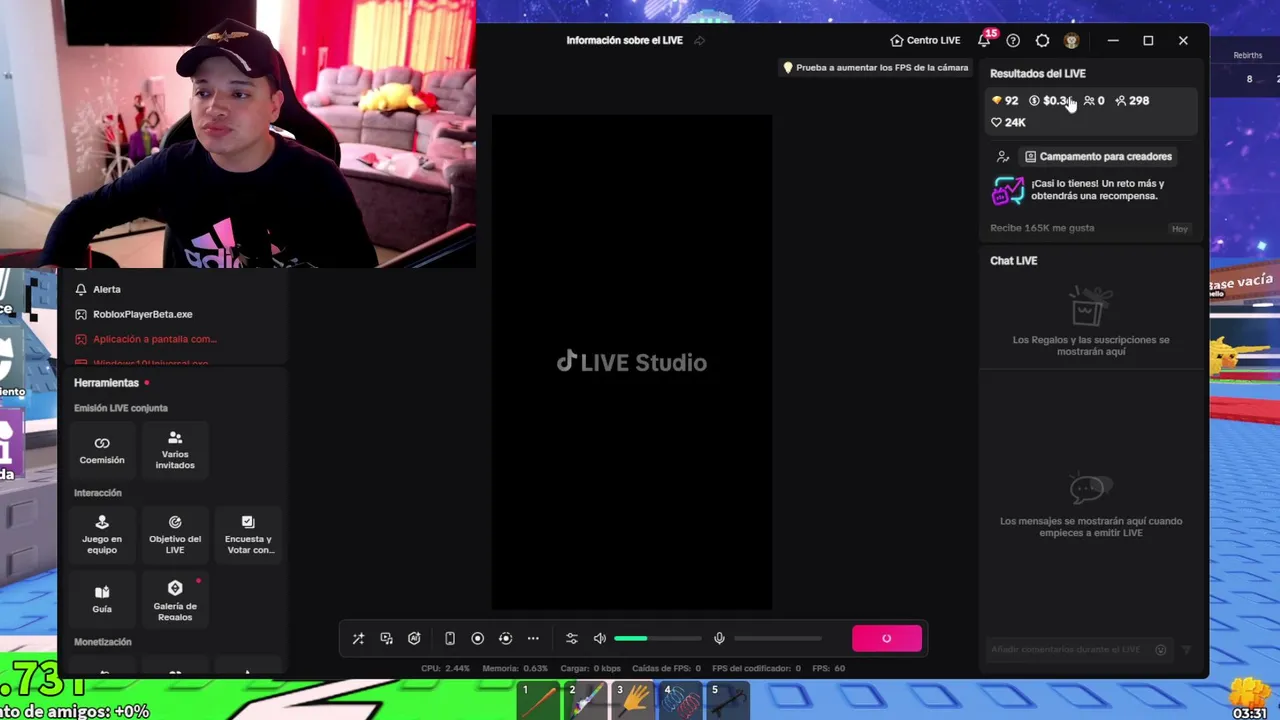Click the dashed-circle replay record icon

click(x=505, y=638)
